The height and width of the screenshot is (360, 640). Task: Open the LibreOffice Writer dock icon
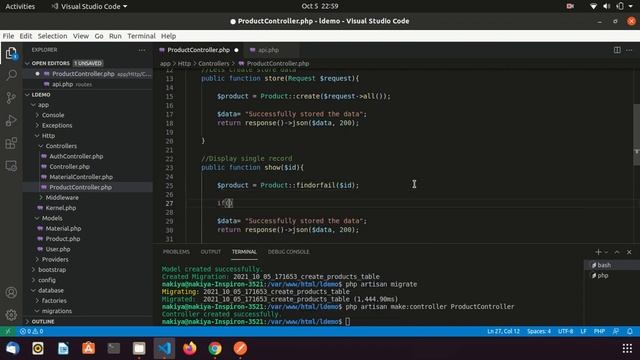tap(63, 349)
